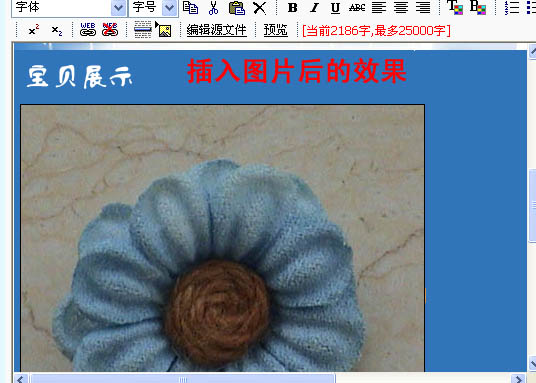536x383 pixels.
Task: Apply subscript formatting
Action: (57, 31)
